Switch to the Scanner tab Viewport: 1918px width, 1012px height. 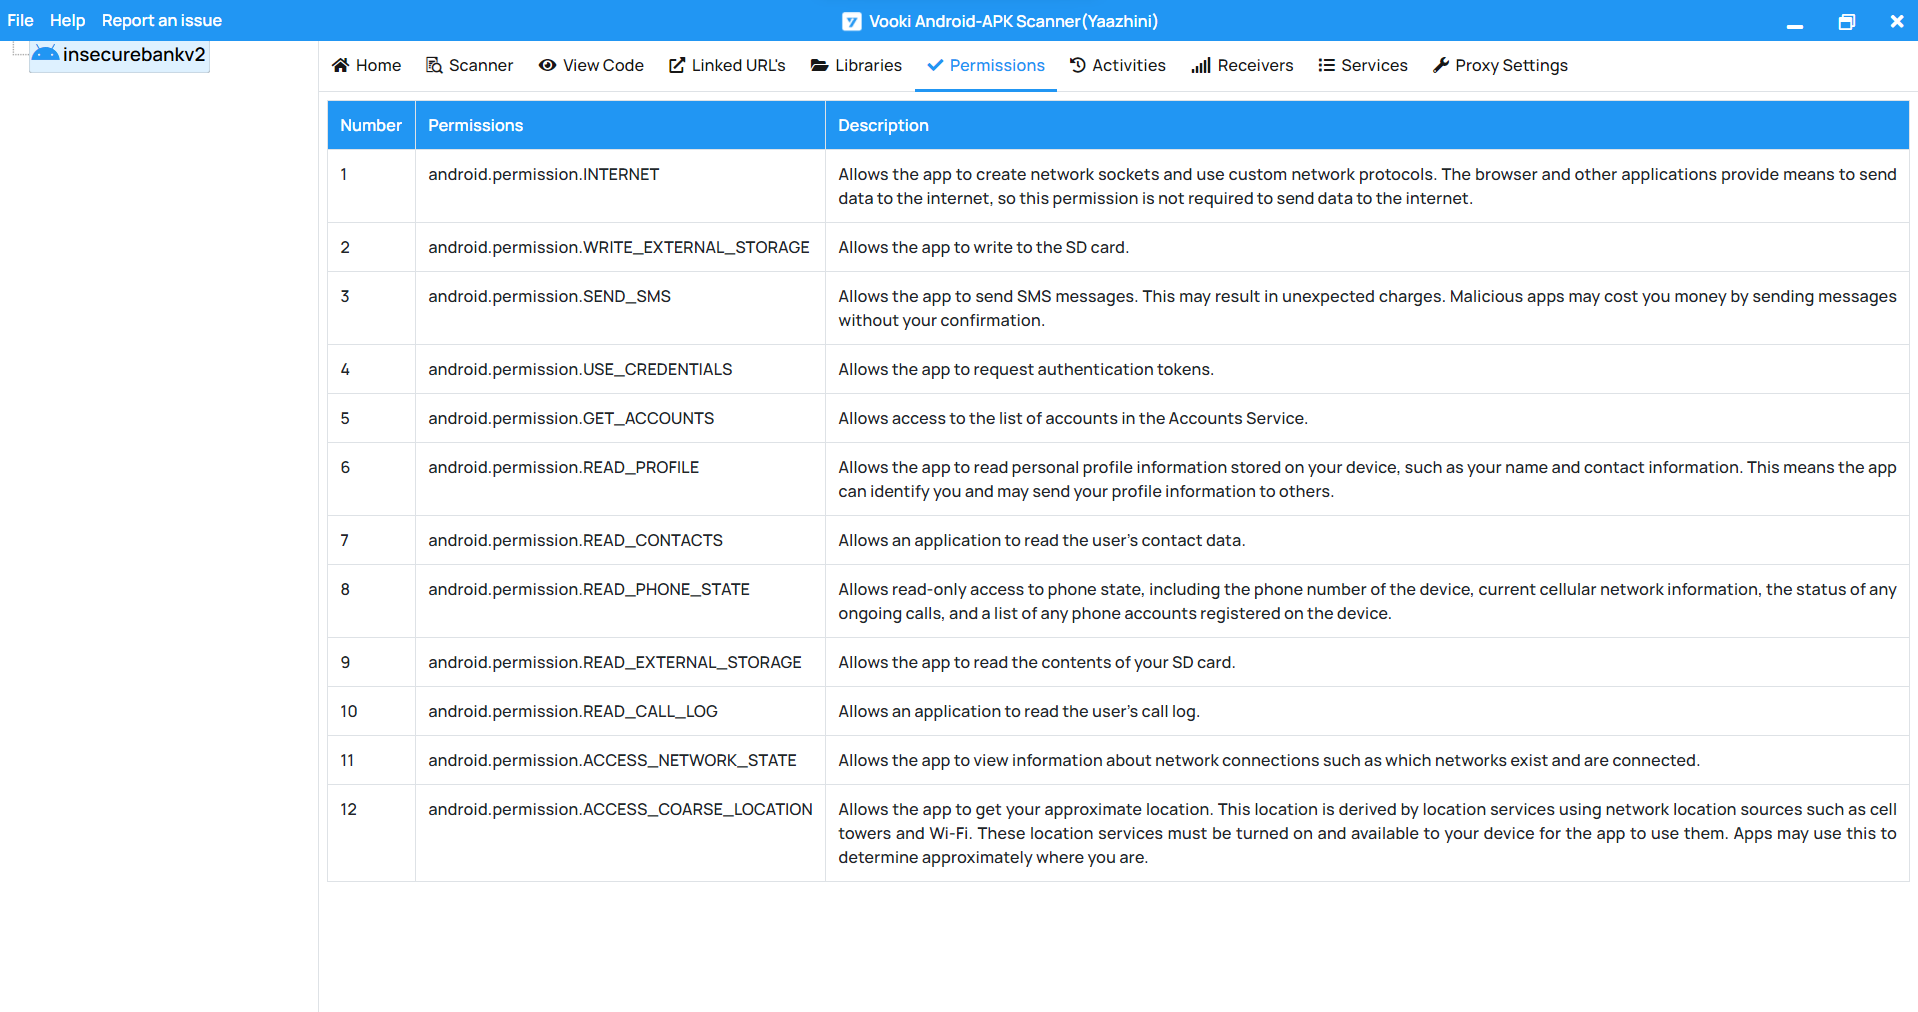469,65
